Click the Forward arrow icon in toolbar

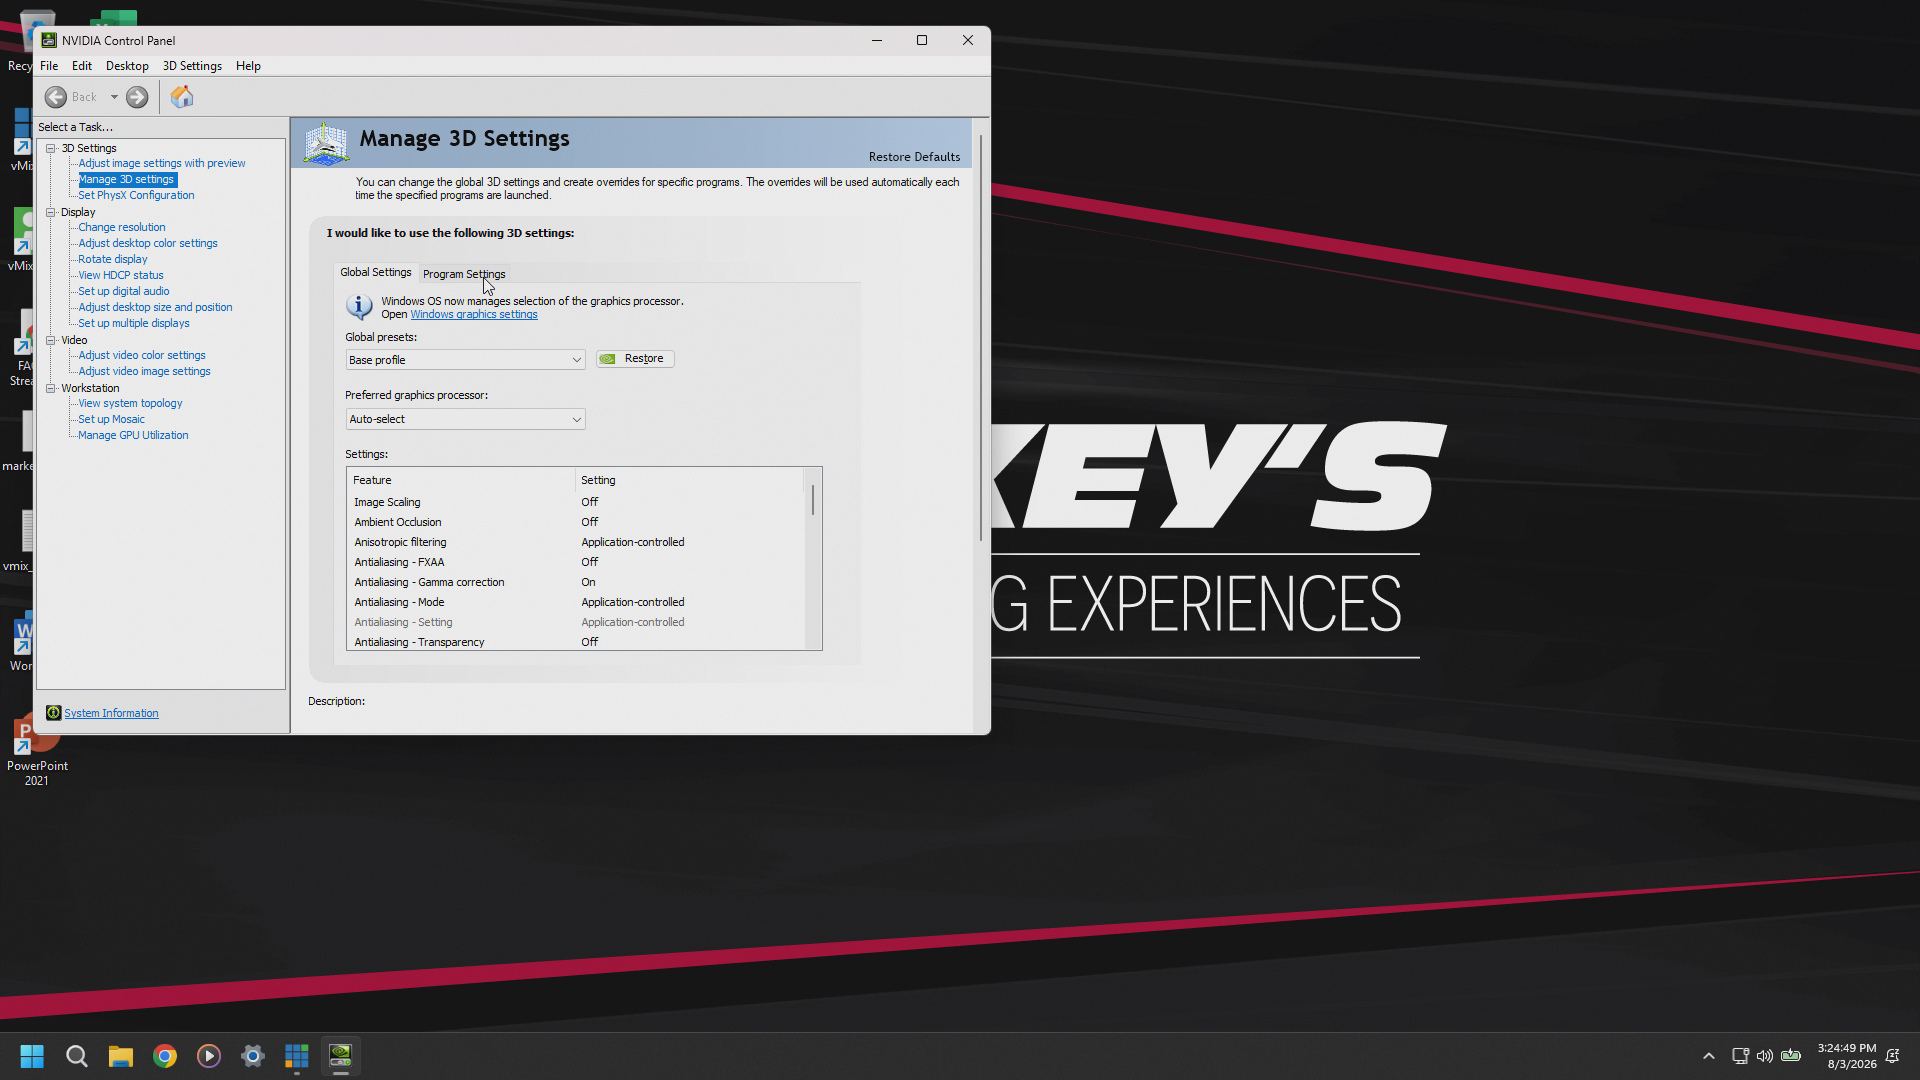[x=137, y=97]
